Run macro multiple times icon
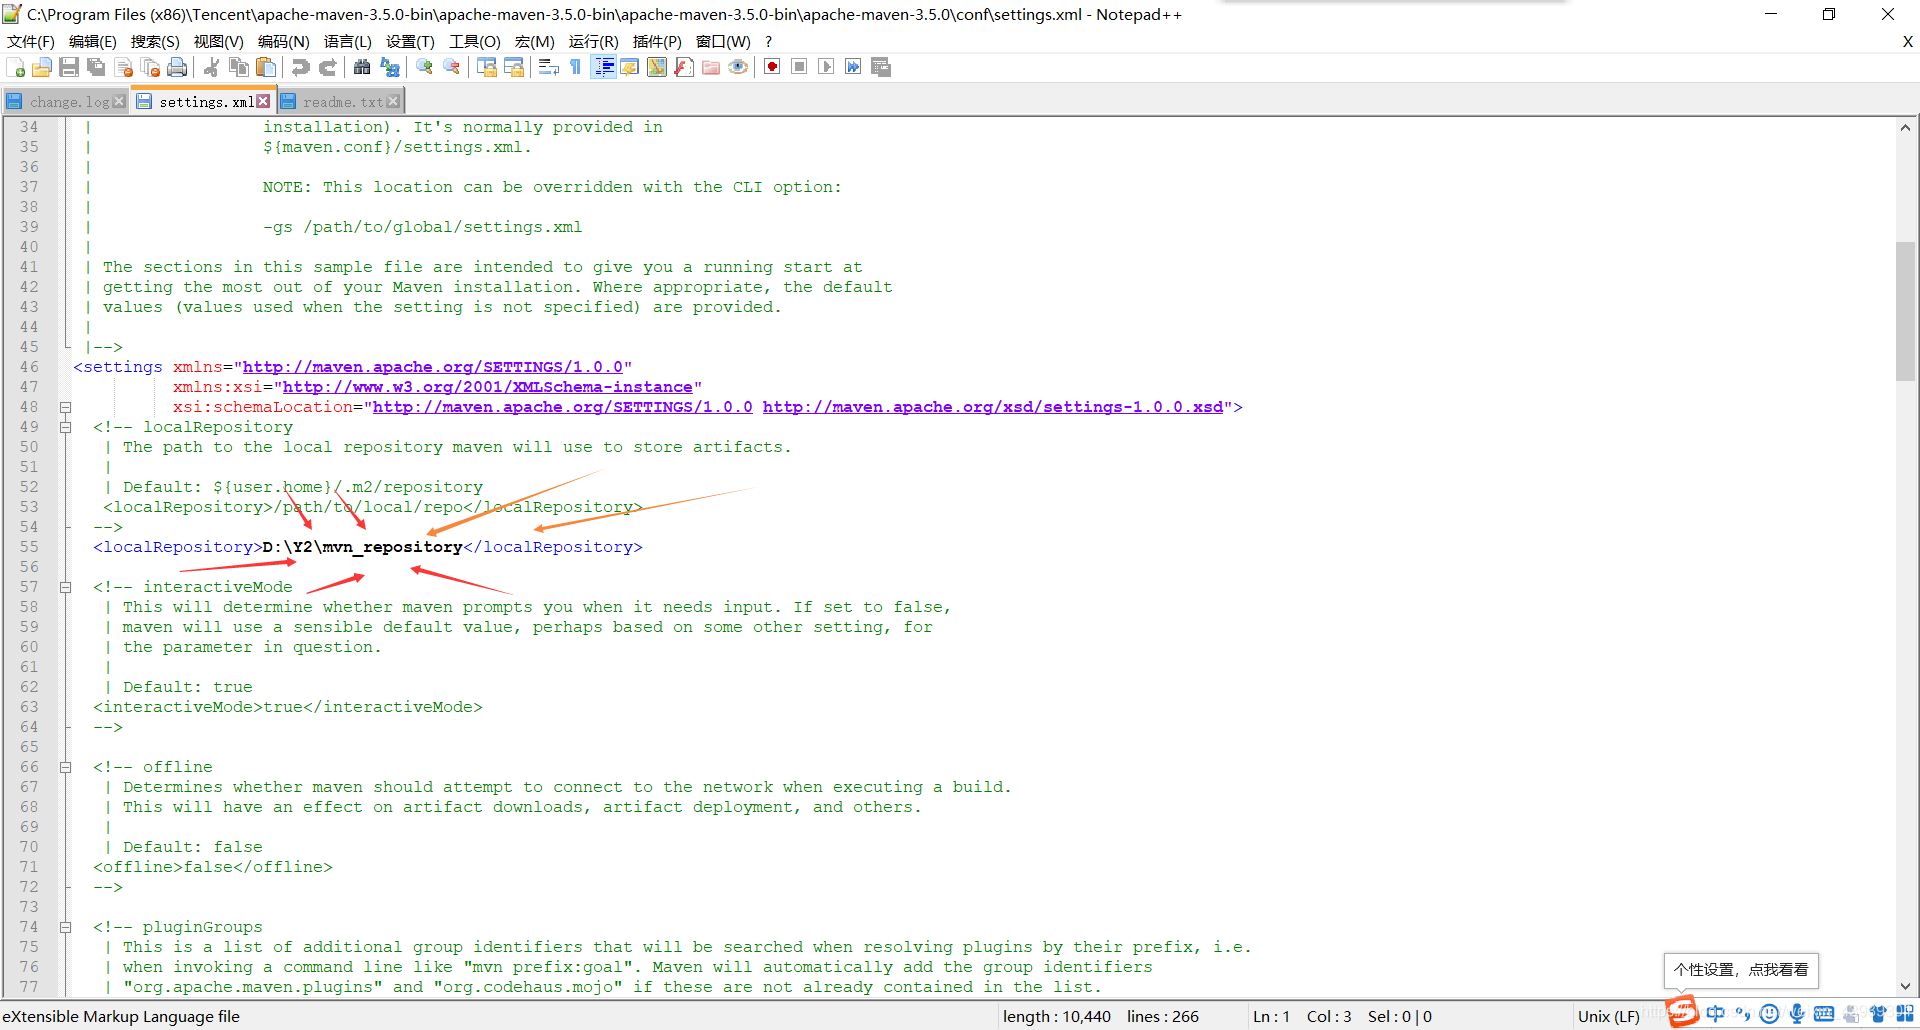The width and height of the screenshot is (1920, 1030). tap(853, 67)
